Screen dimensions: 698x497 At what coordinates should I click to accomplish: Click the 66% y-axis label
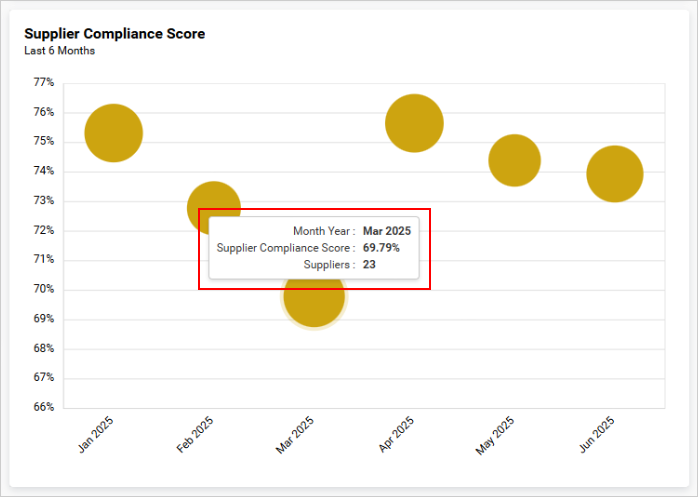pyautogui.click(x=44, y=407)
